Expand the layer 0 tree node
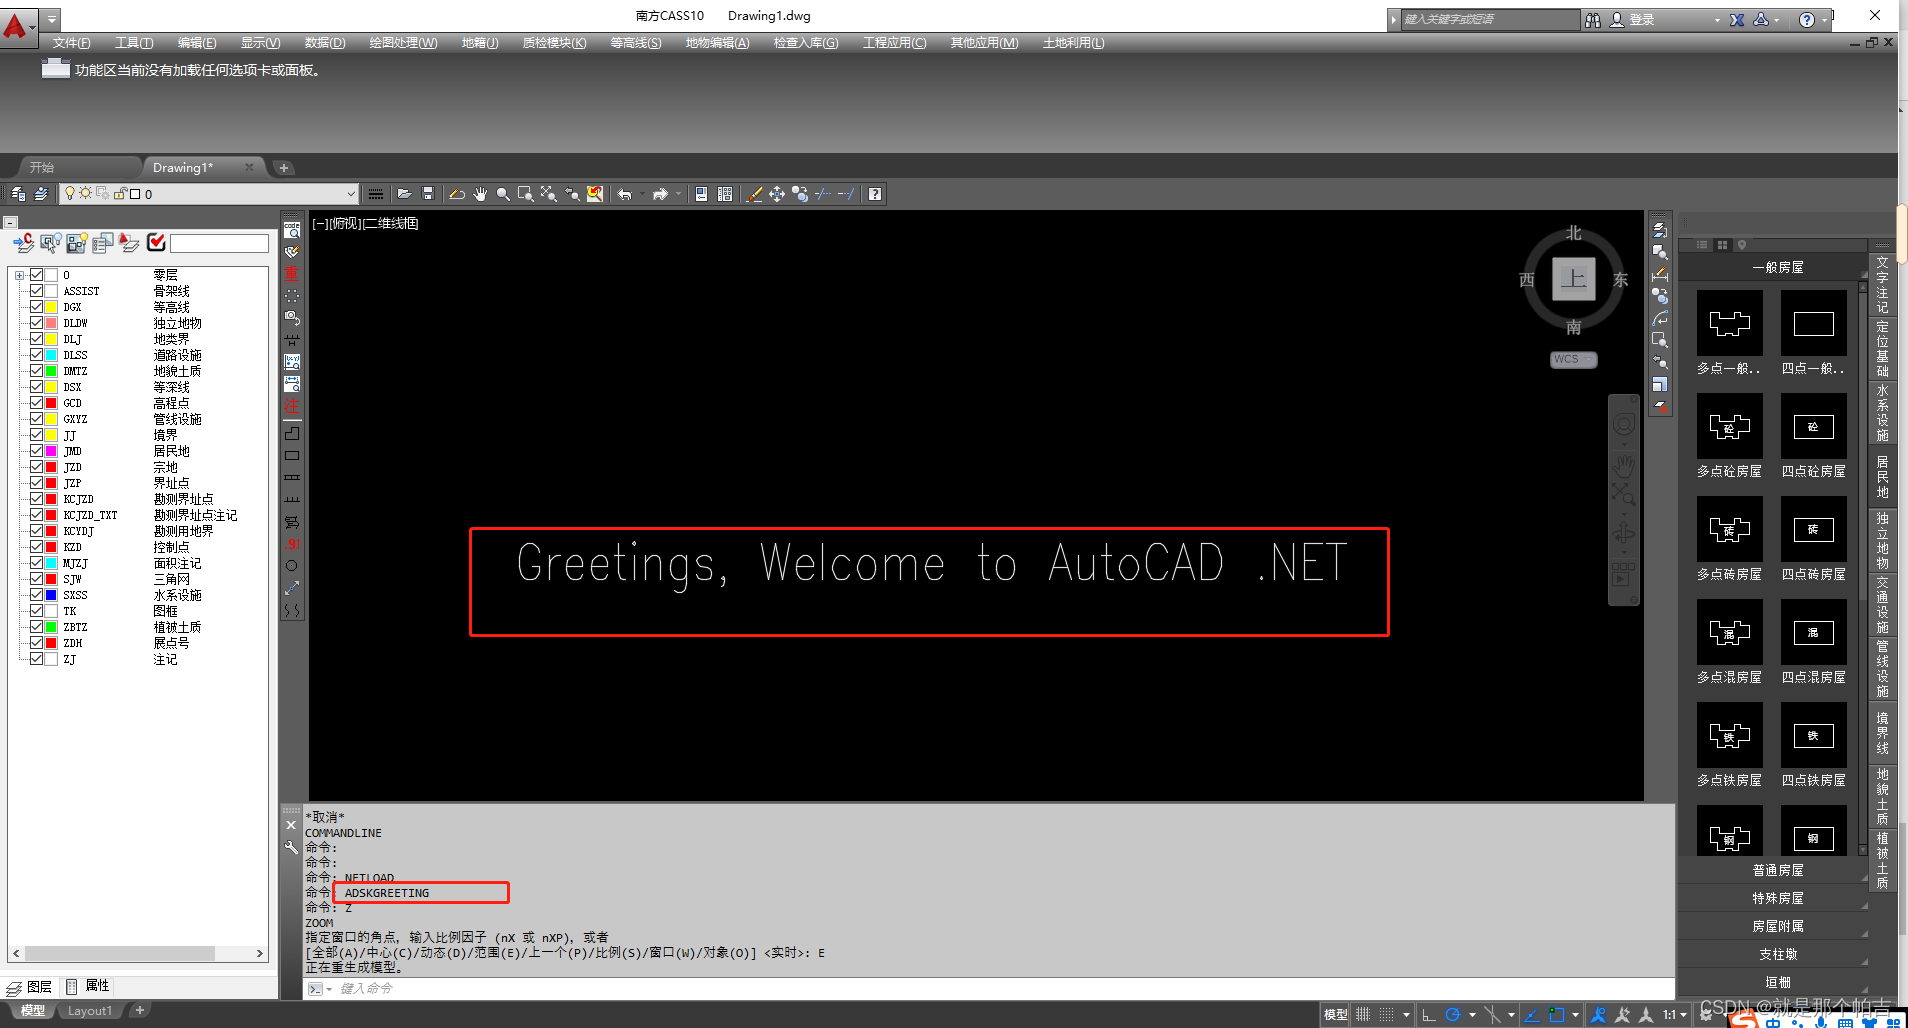This screenshot has height=1028, width=1908. tap(19, 275)
